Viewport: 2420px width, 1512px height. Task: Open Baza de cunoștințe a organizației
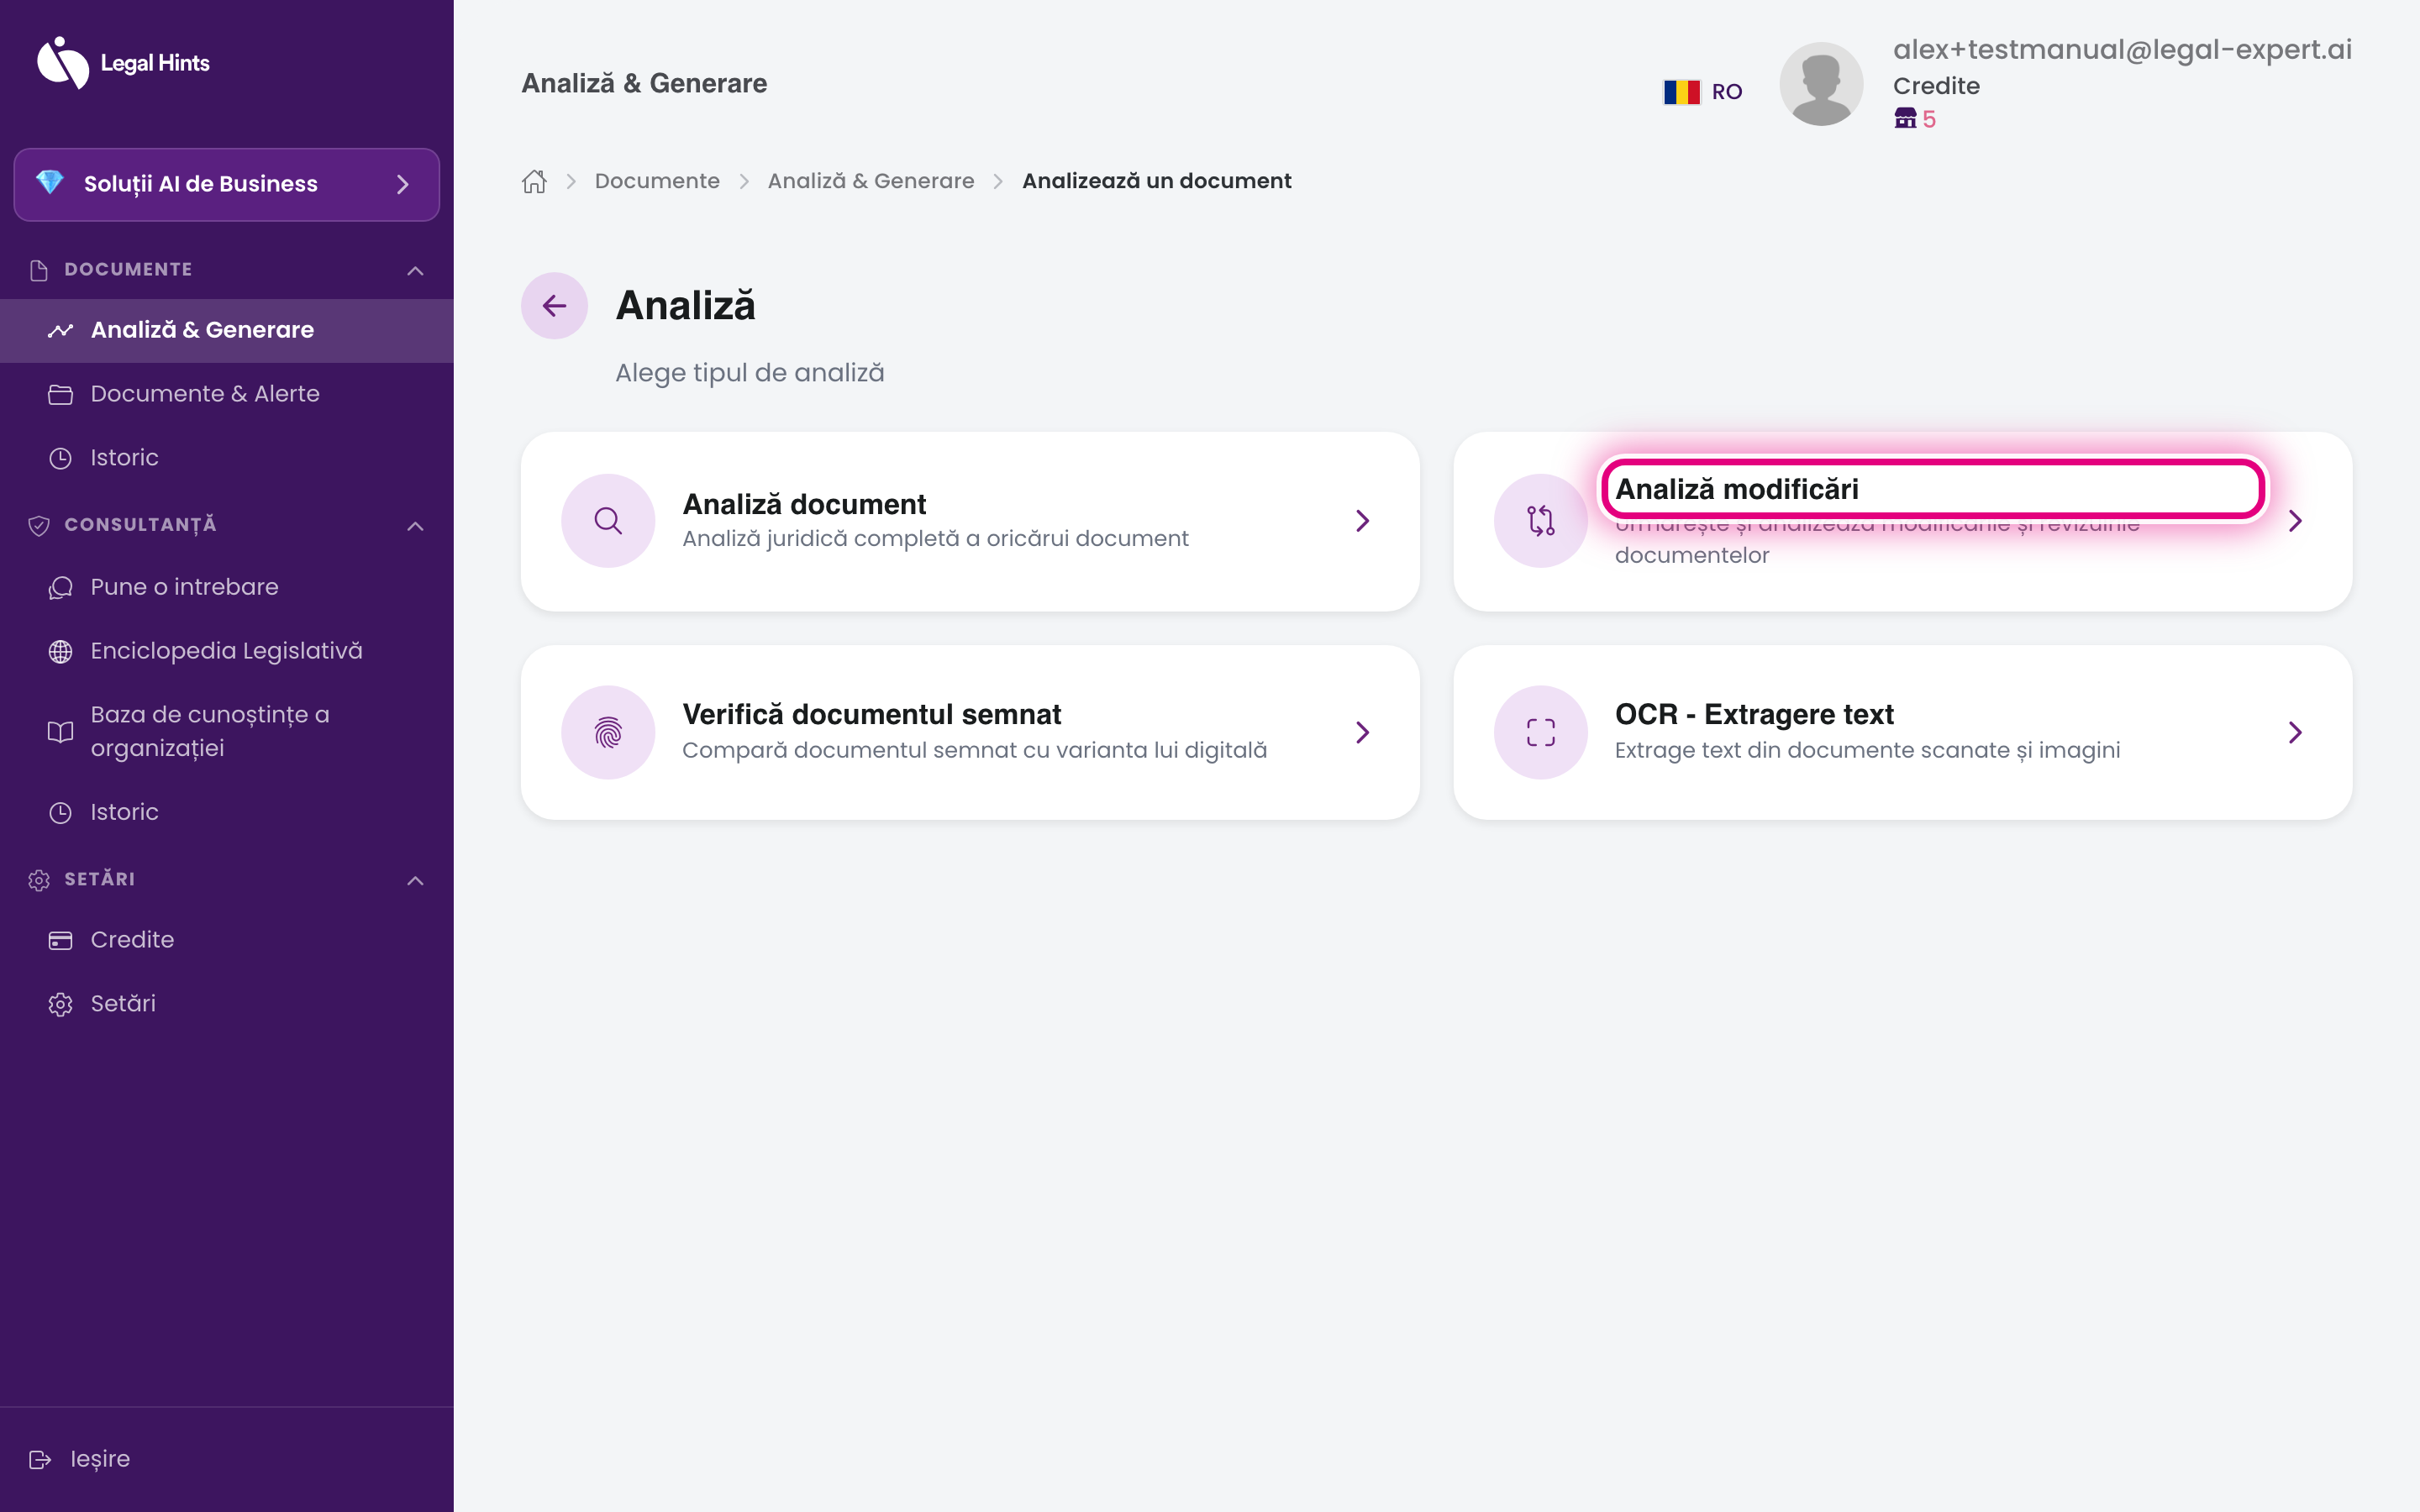coord(227,731)
